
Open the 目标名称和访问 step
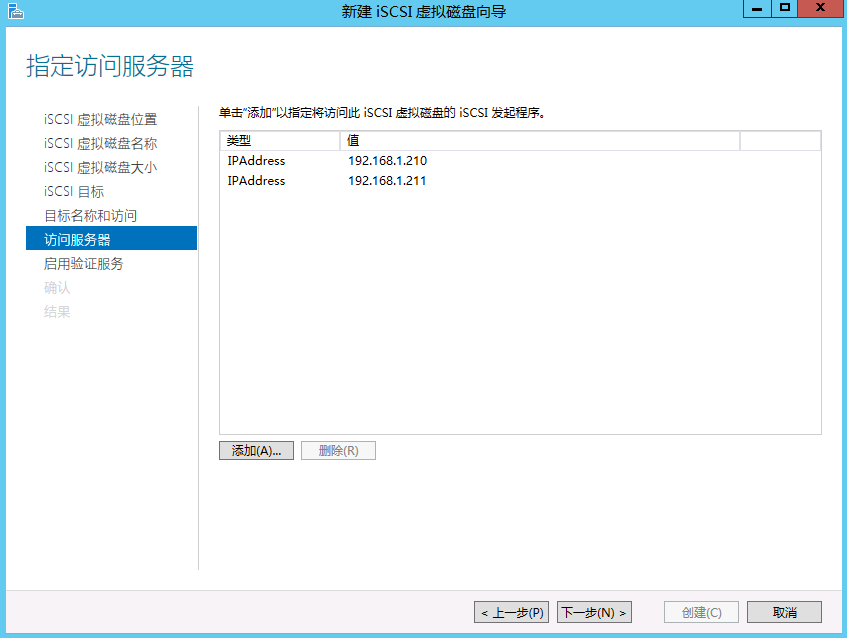pos(90,216)
